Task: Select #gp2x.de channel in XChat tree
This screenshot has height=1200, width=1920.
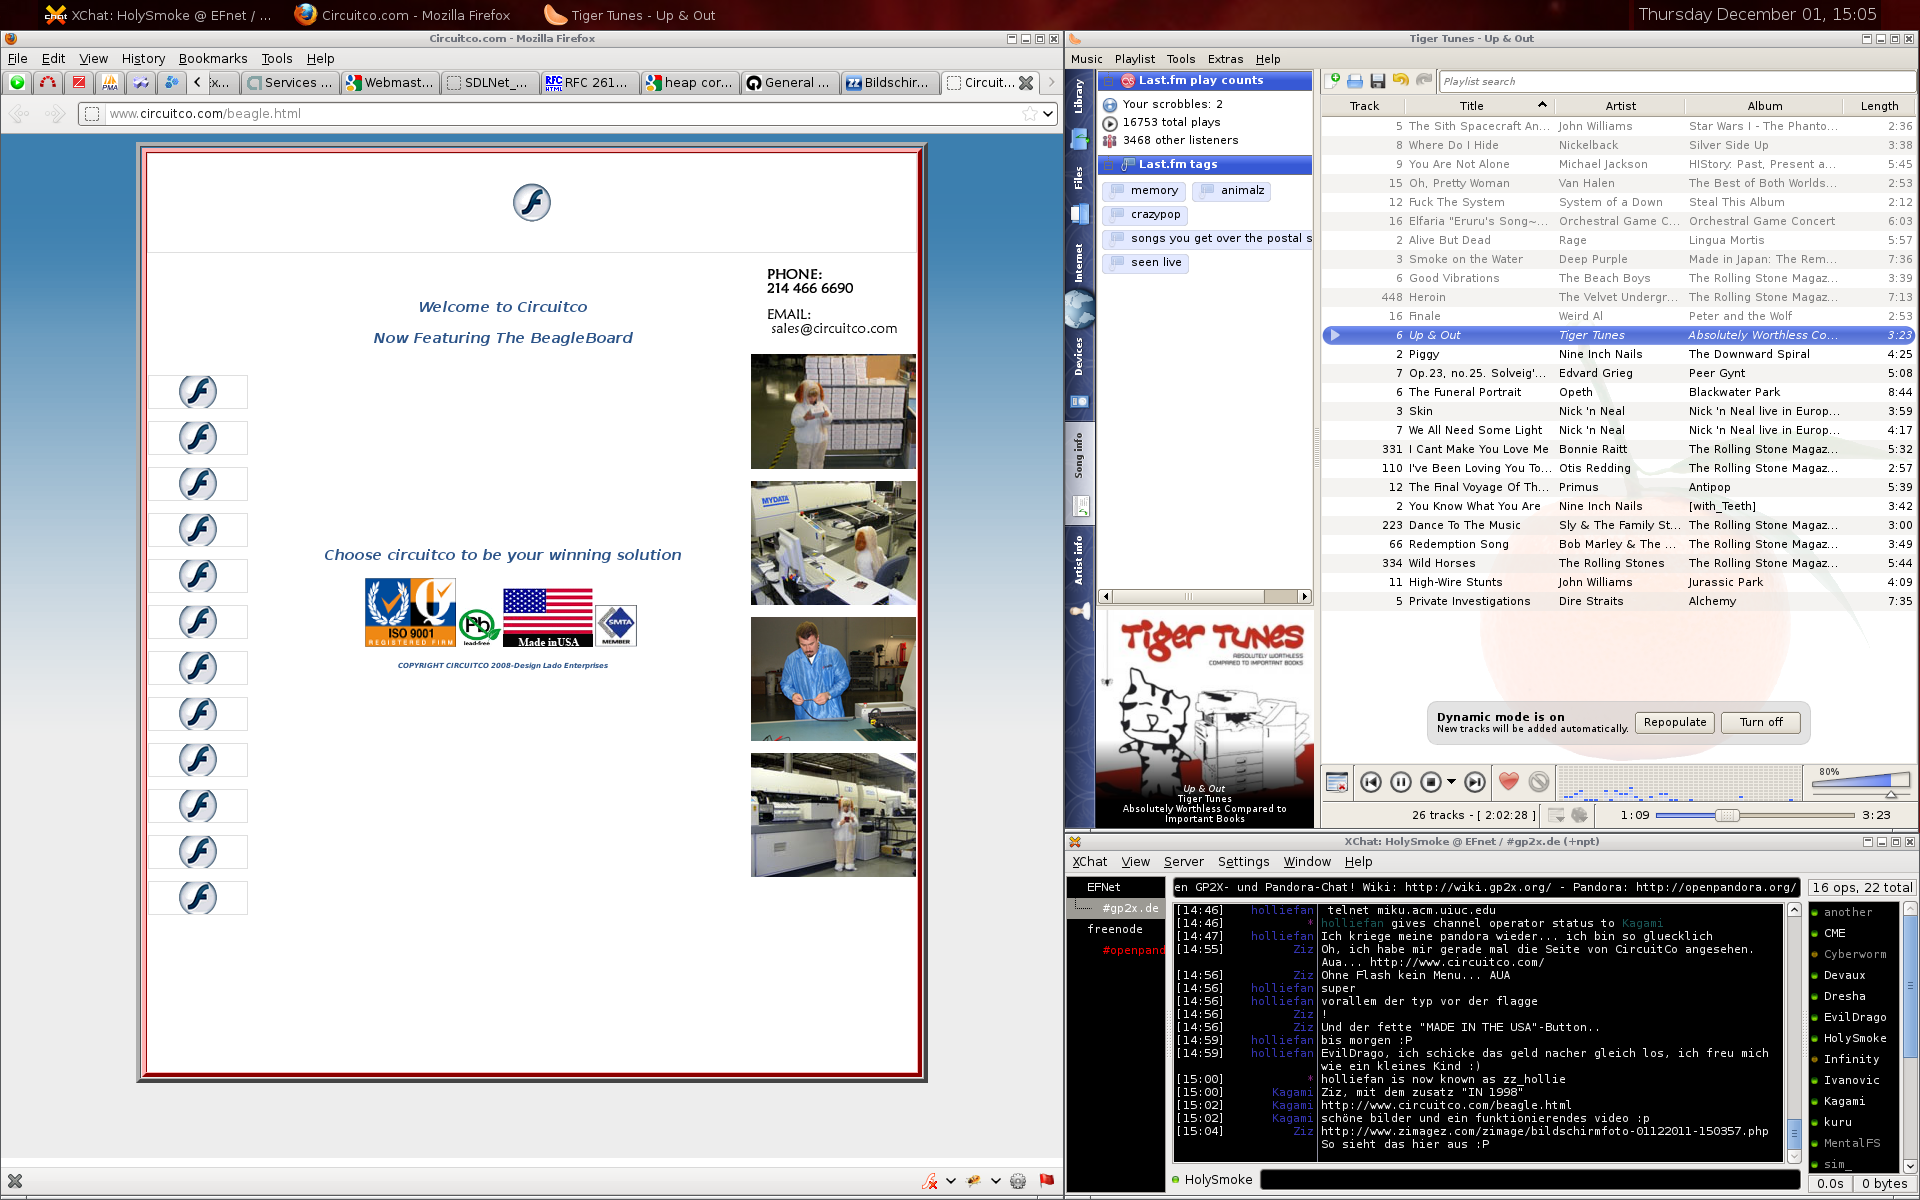Action: coord(1130,909)
